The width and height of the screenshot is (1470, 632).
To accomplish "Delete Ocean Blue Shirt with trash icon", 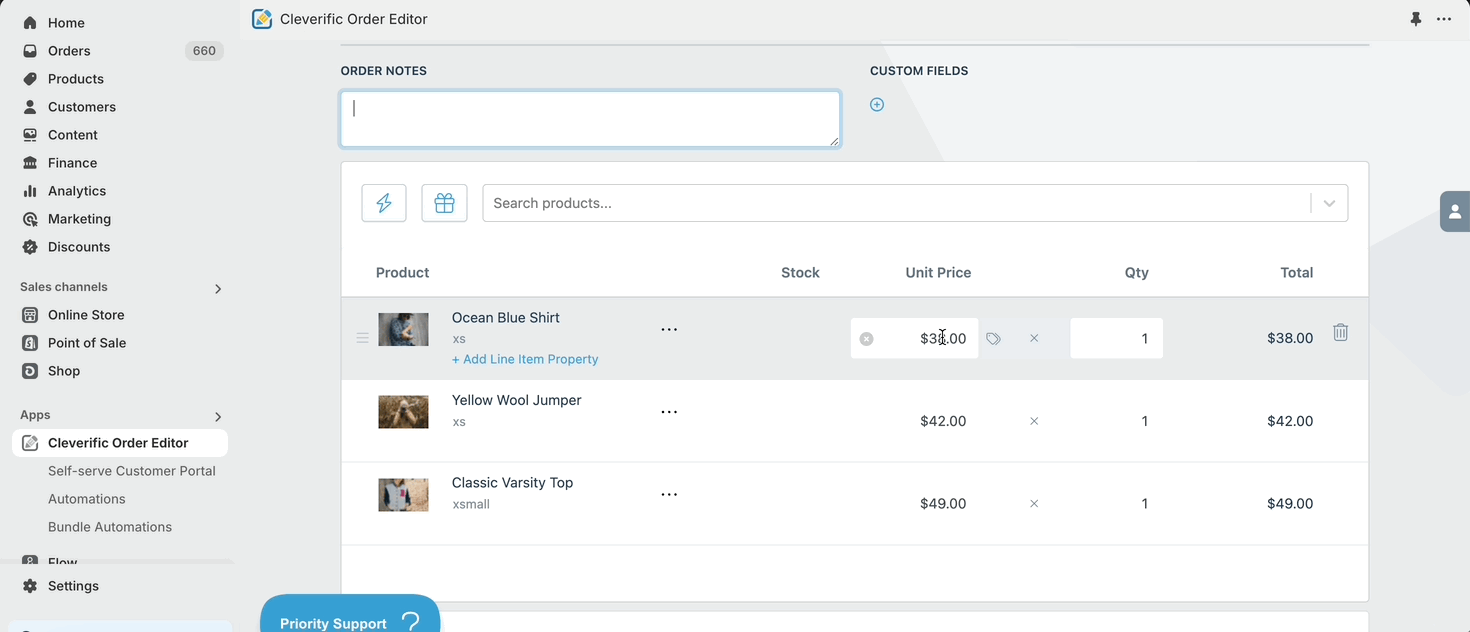I will pyautogui.click(x=1341, y=333).
